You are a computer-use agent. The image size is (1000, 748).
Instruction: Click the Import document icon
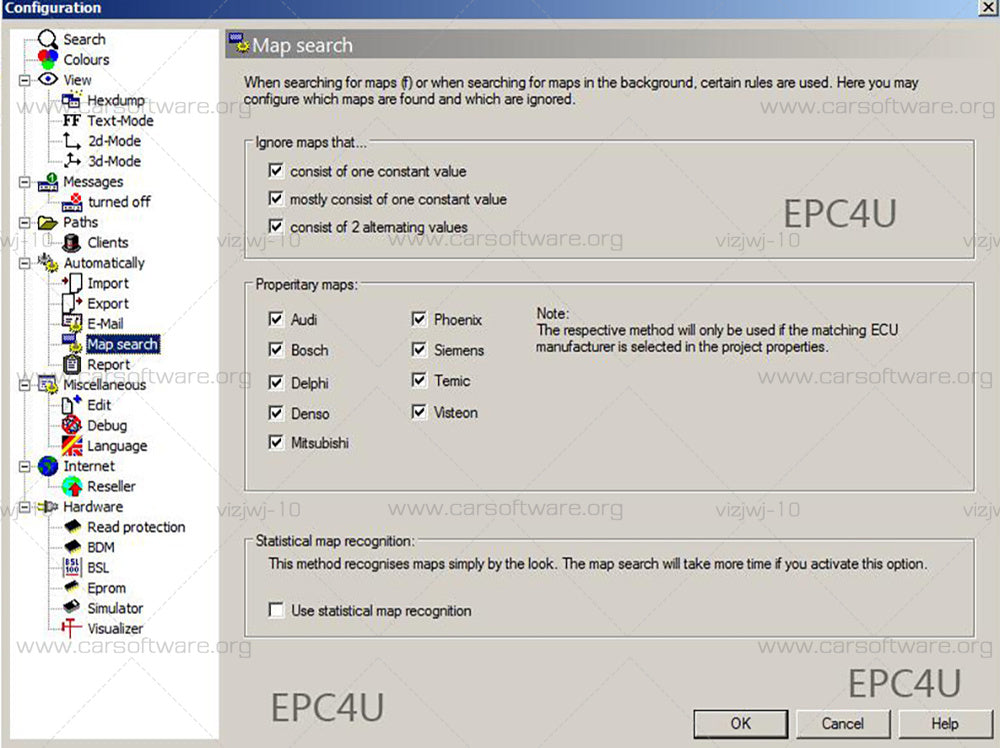72,283
